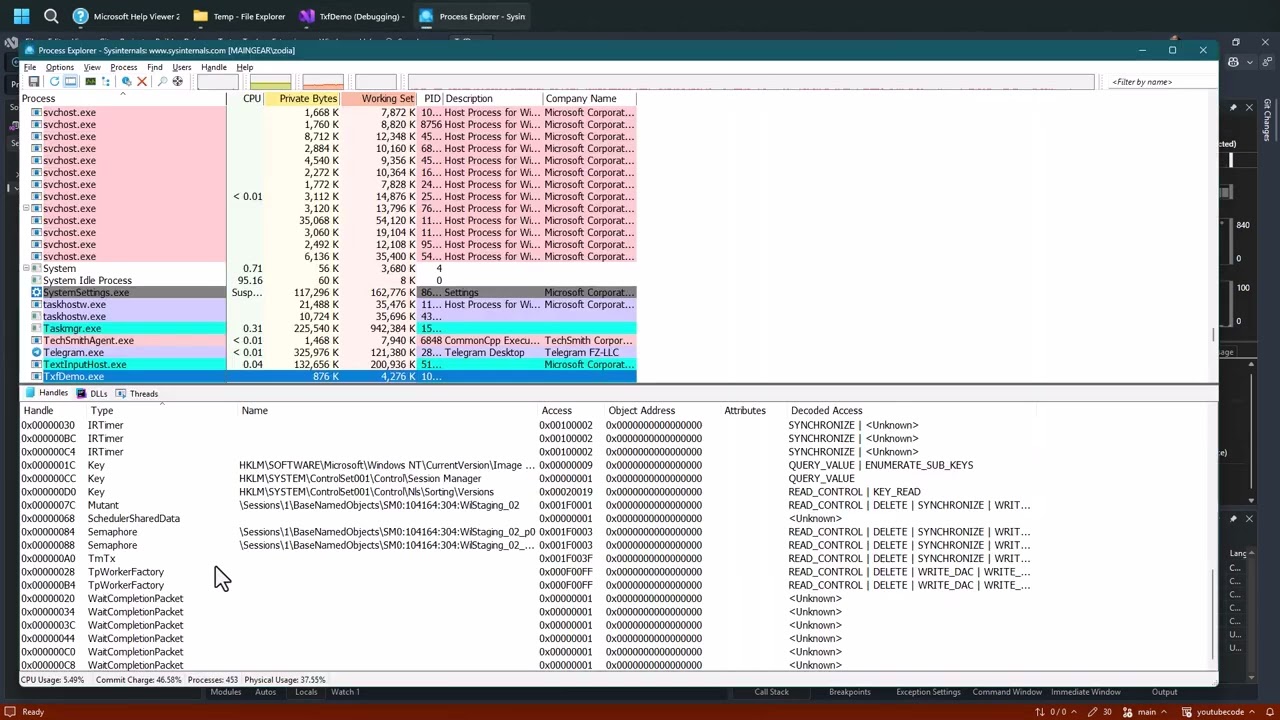The width and height of the screenshot is (1280, 720).
Task: Click the process Properties toolbar icon
Action: pyautogui.click(x=126, y=82)
